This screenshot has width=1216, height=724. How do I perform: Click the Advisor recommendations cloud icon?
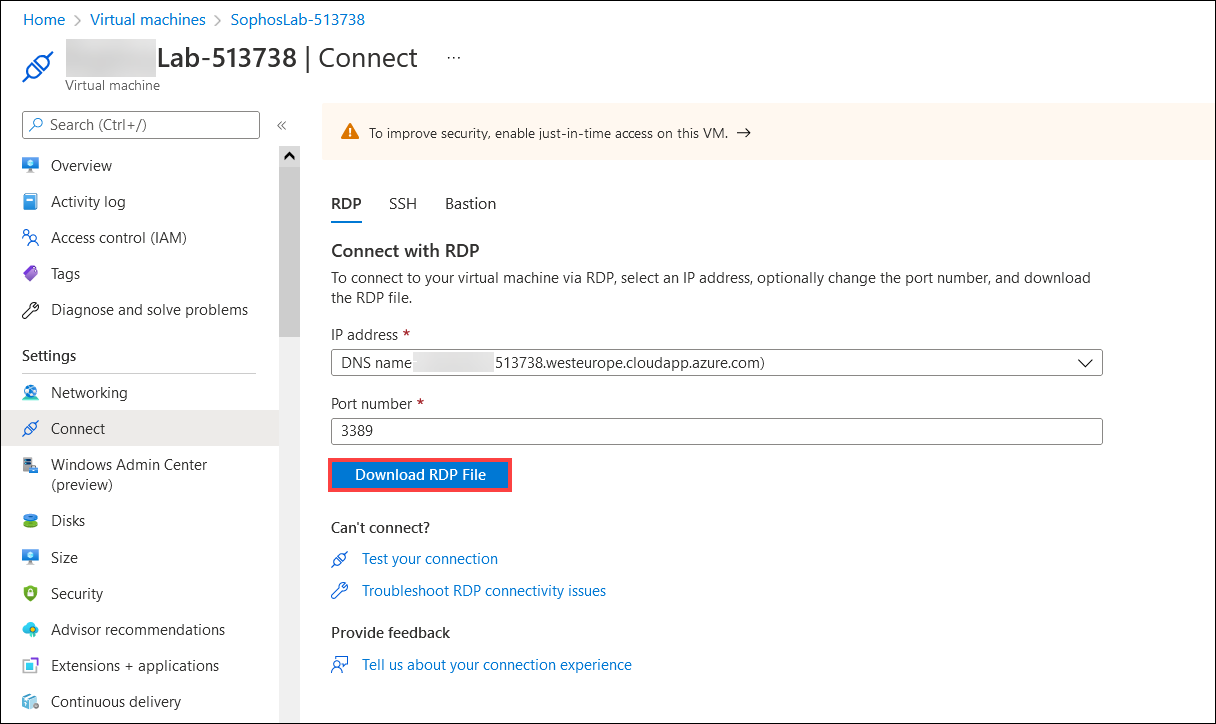pyautogui.click(x=30, y=629)
